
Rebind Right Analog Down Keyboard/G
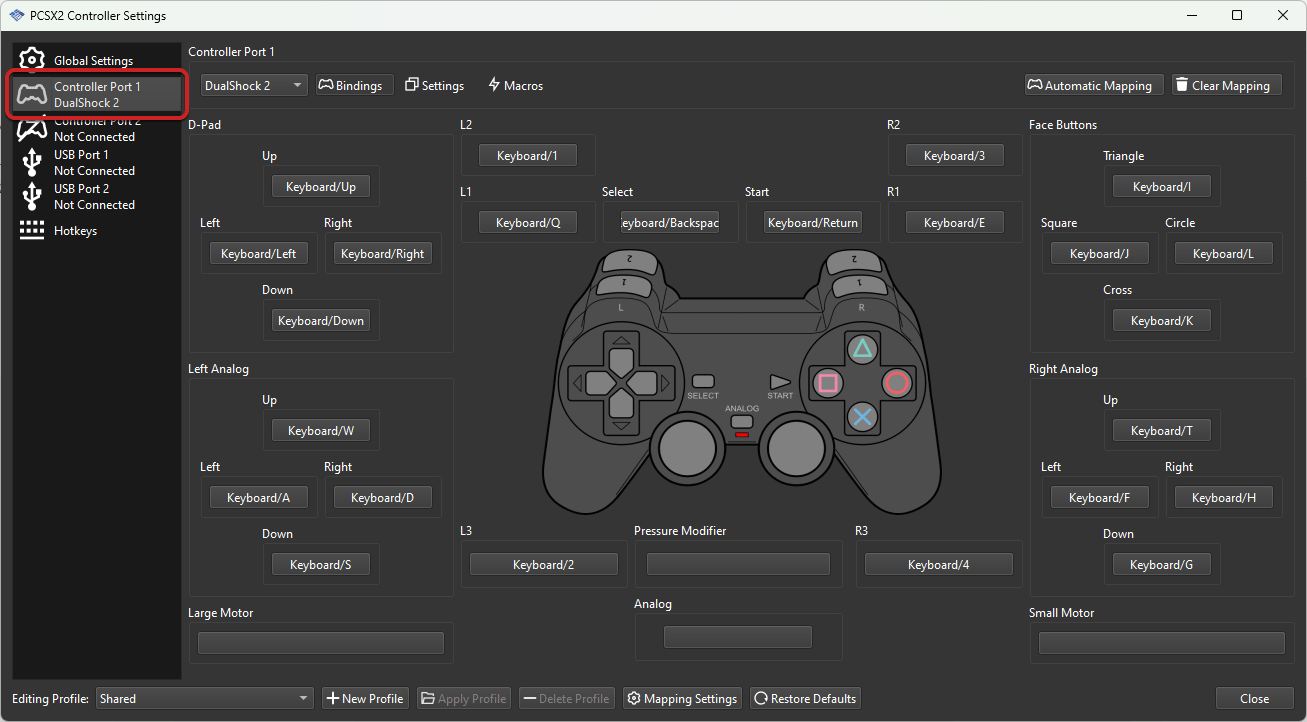pyautogui.click(x=1162, y=565)
